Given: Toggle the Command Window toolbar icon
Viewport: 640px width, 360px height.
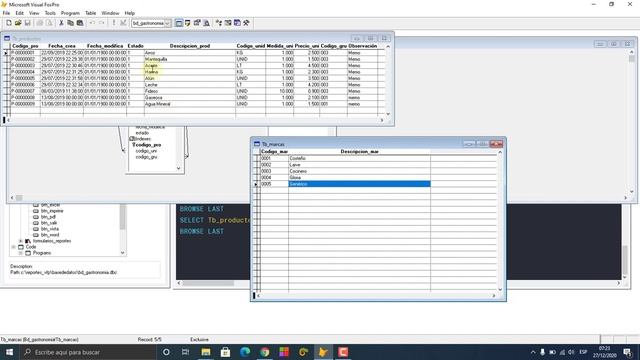Looking at the screenshot, I should pos(179,23).
